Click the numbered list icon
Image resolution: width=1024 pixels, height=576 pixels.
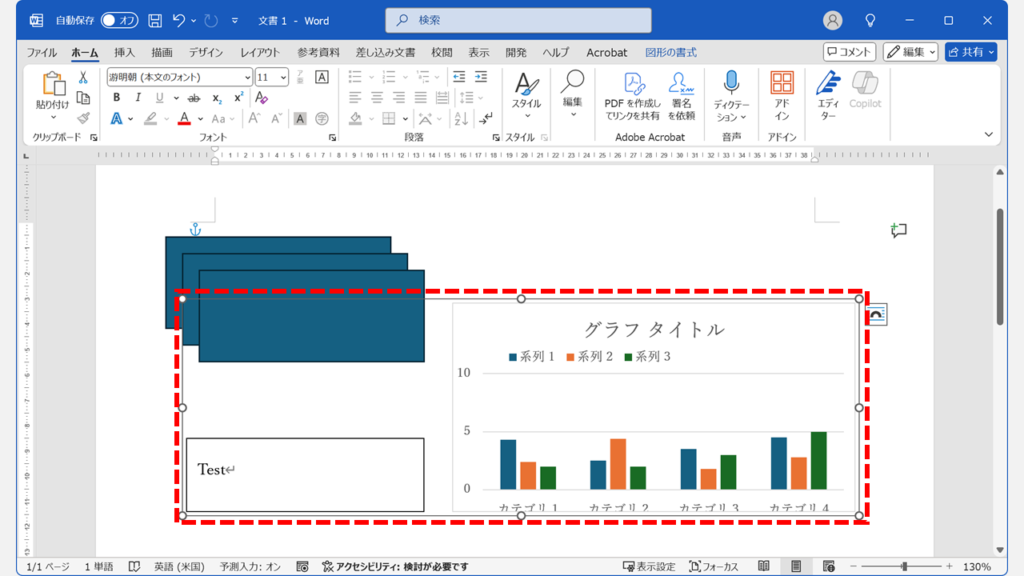pyautogui.click(x=389, y=77)
